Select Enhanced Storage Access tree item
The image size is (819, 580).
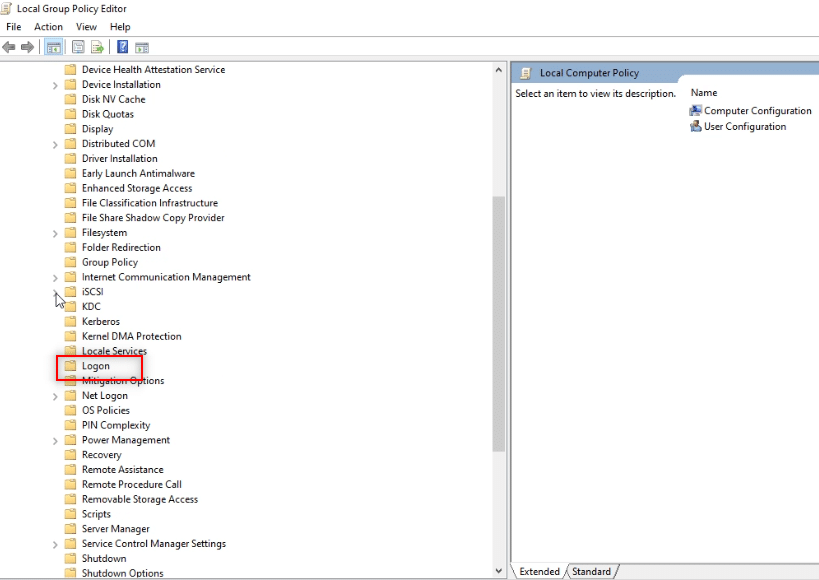[137, 188]
